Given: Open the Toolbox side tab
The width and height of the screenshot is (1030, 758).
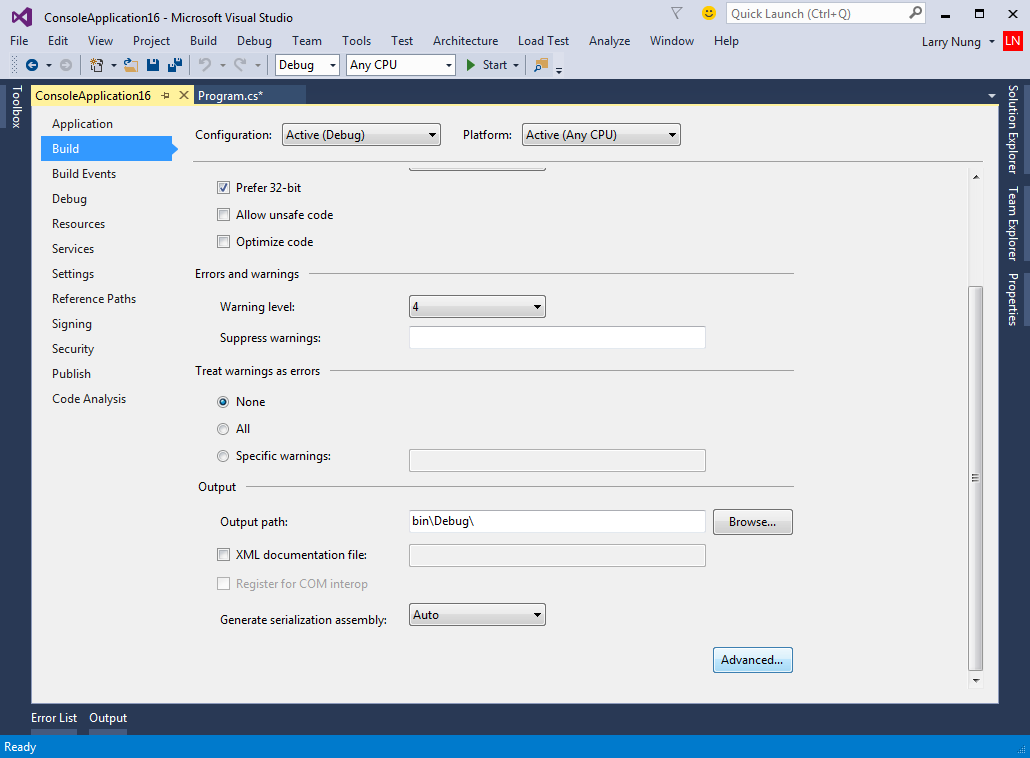Looking at the screenshot, I should (x=16, y=106).
